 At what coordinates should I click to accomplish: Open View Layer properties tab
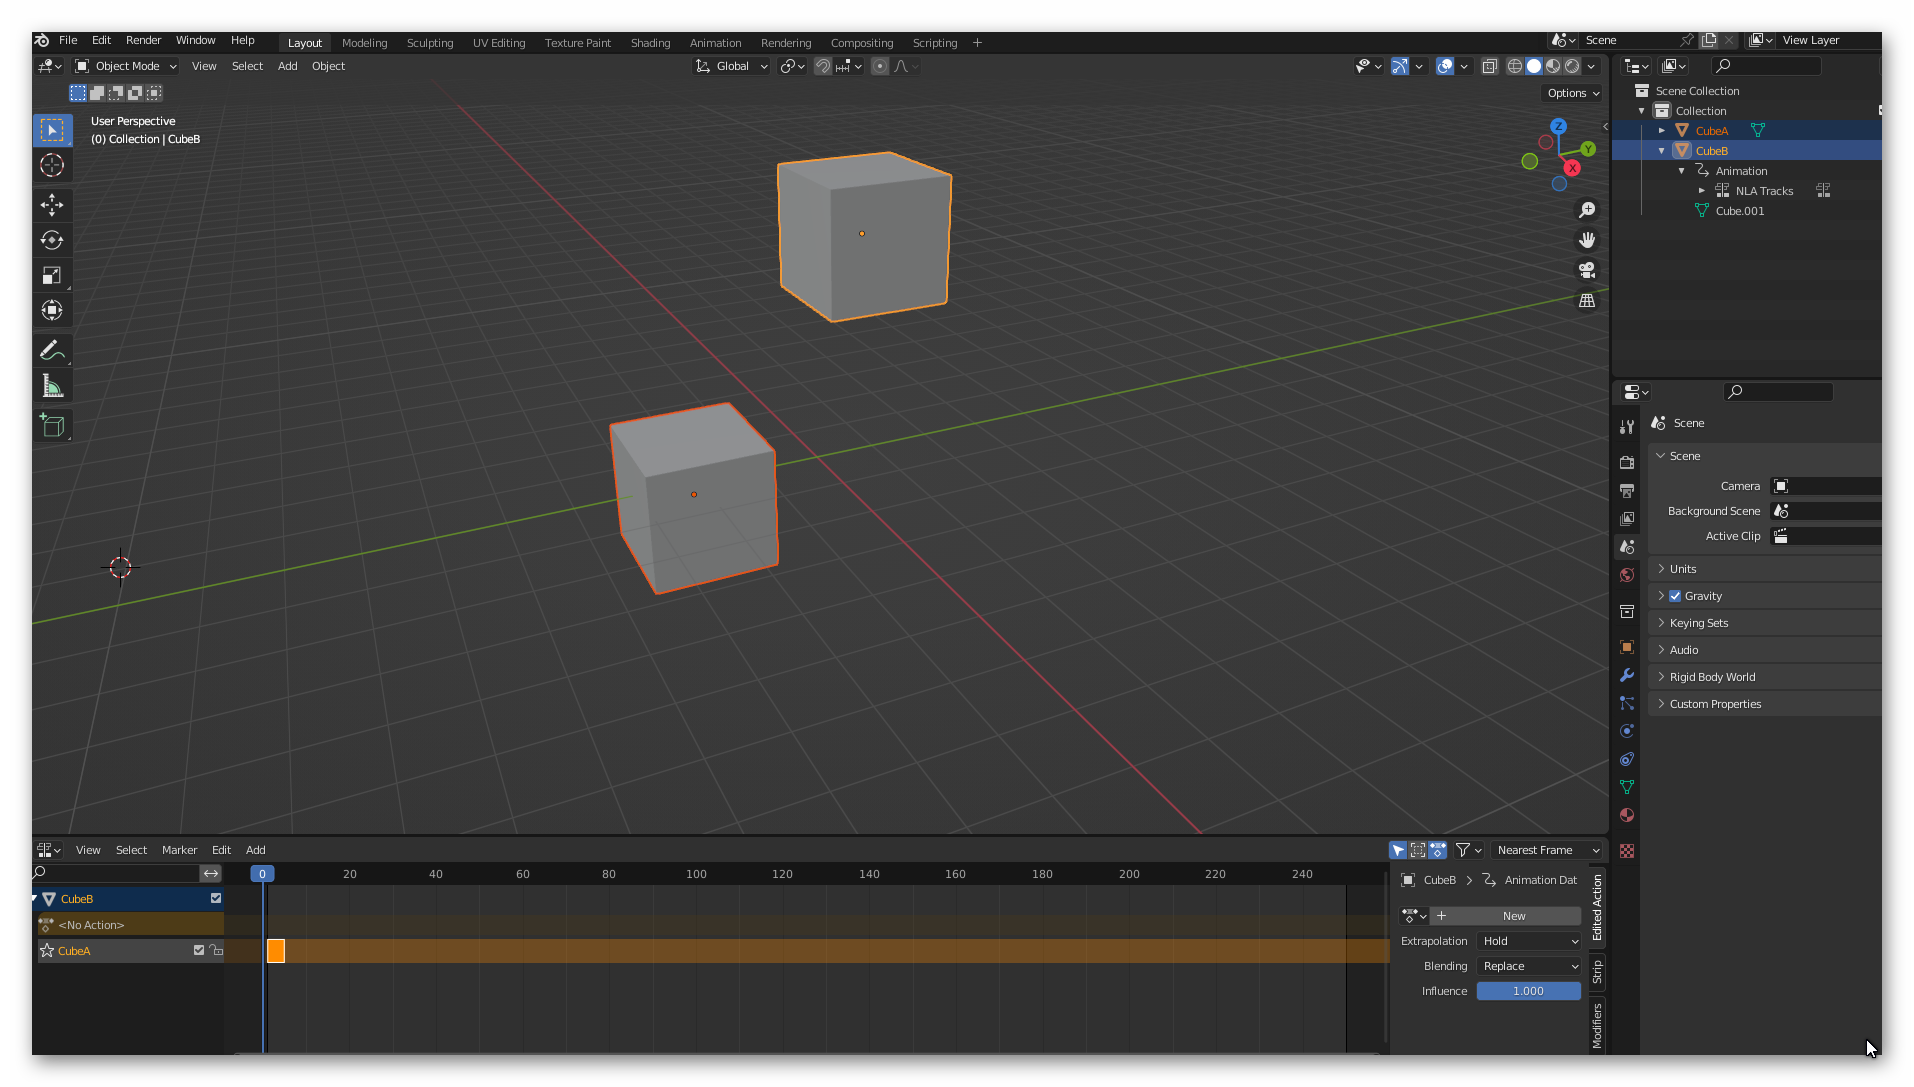(x=1627, y=519)
